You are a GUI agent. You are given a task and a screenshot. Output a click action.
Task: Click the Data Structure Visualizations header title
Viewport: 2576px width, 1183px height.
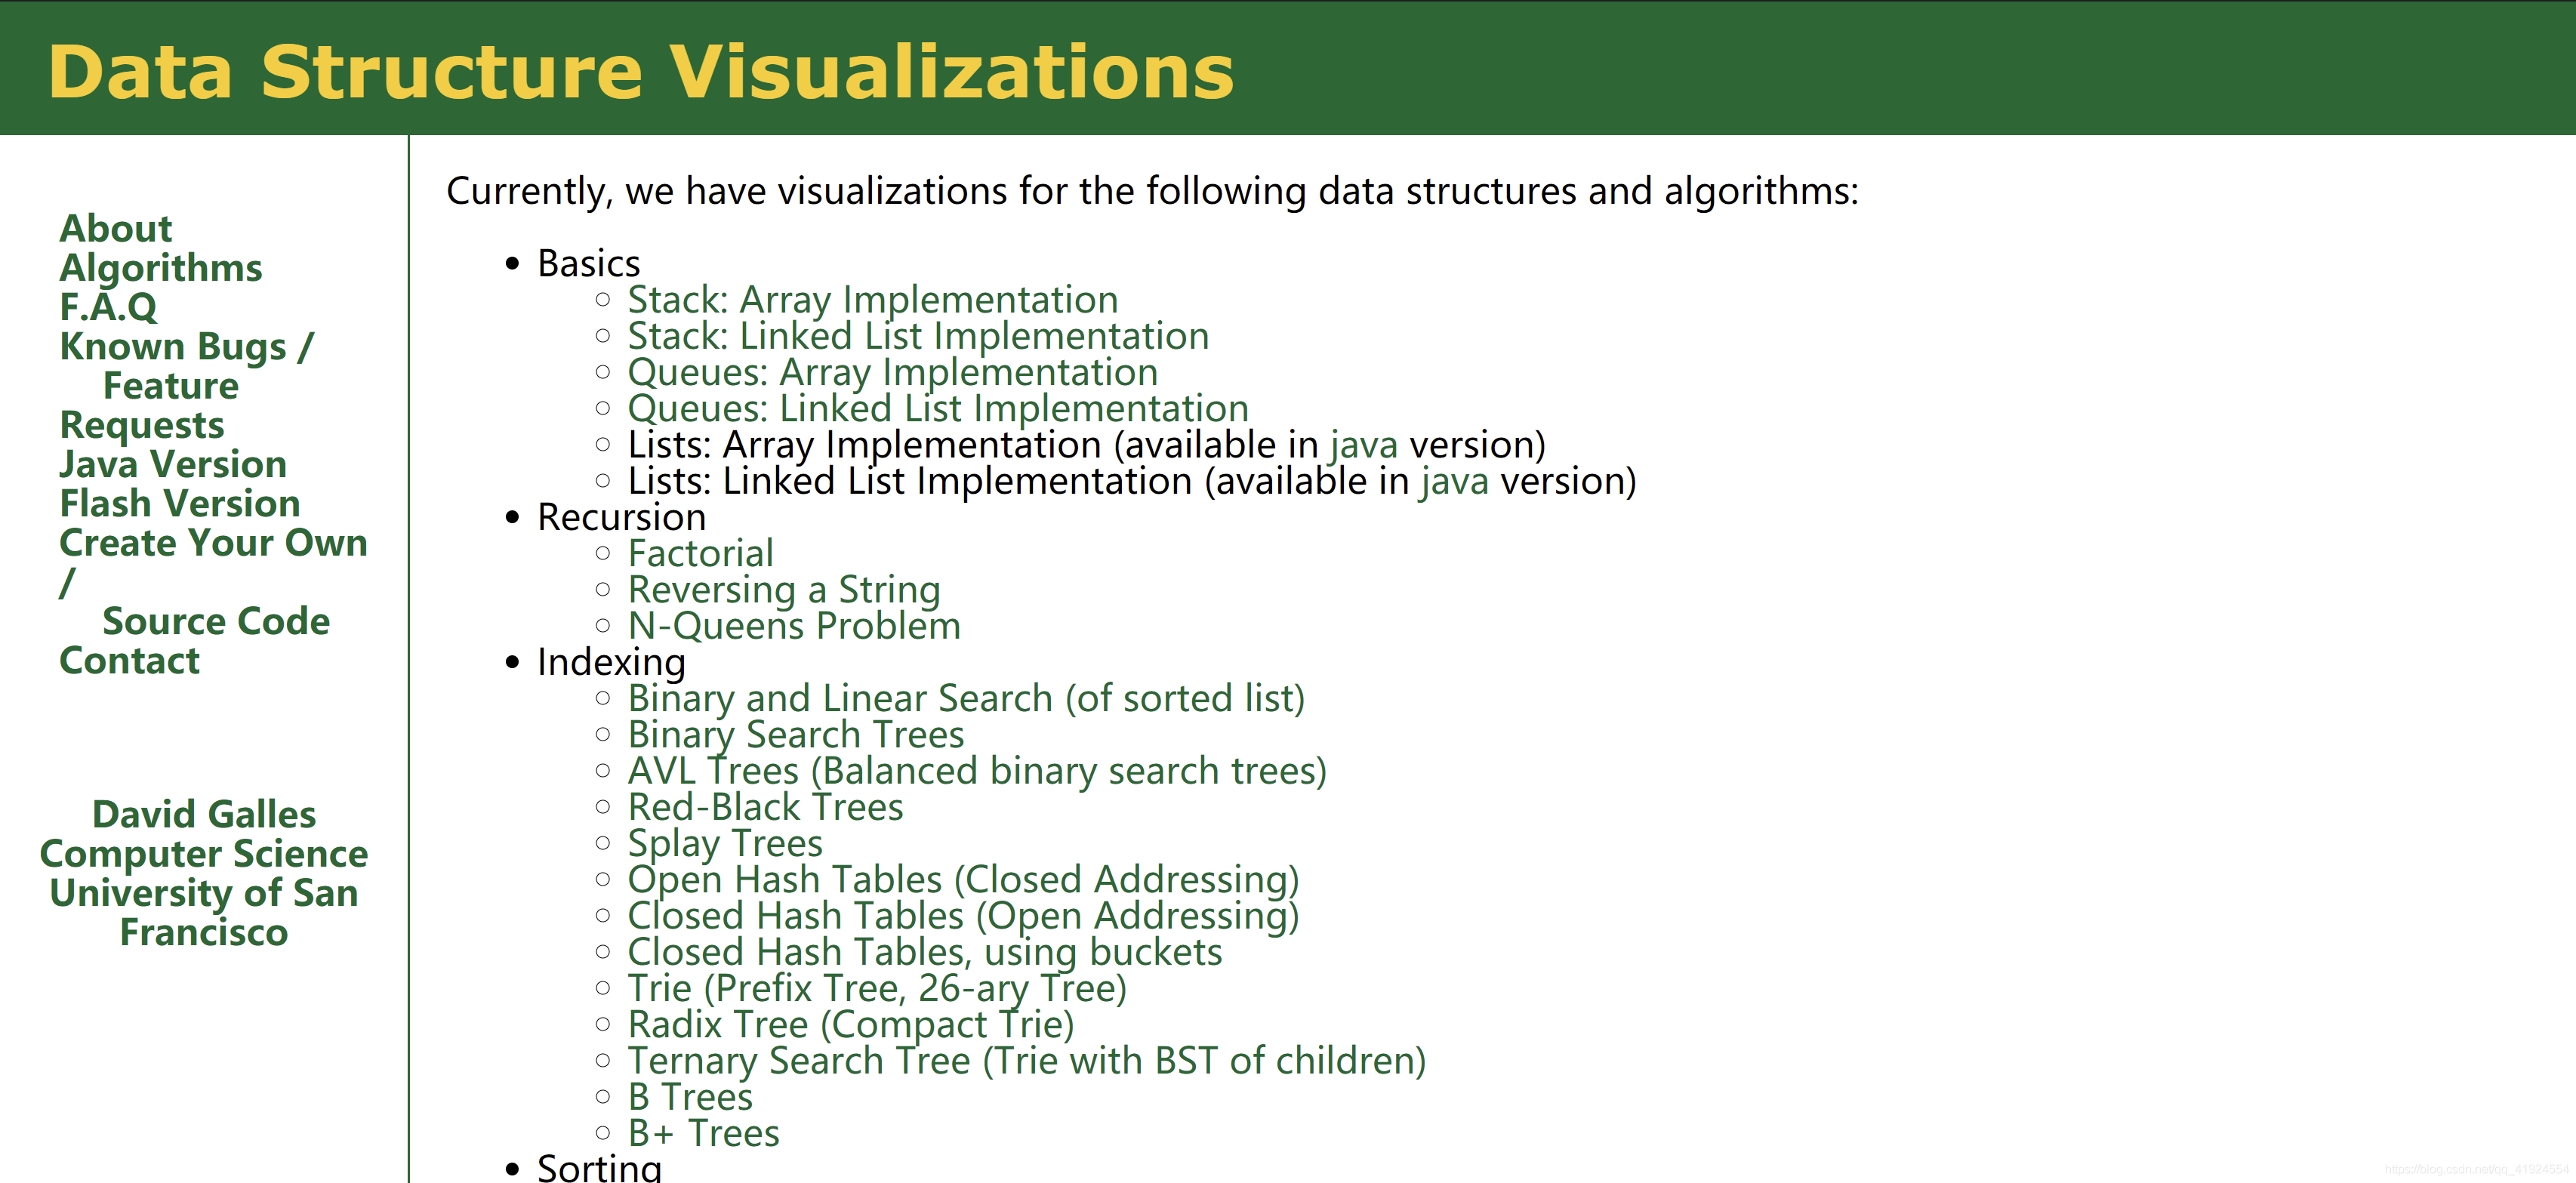[640, 72]
